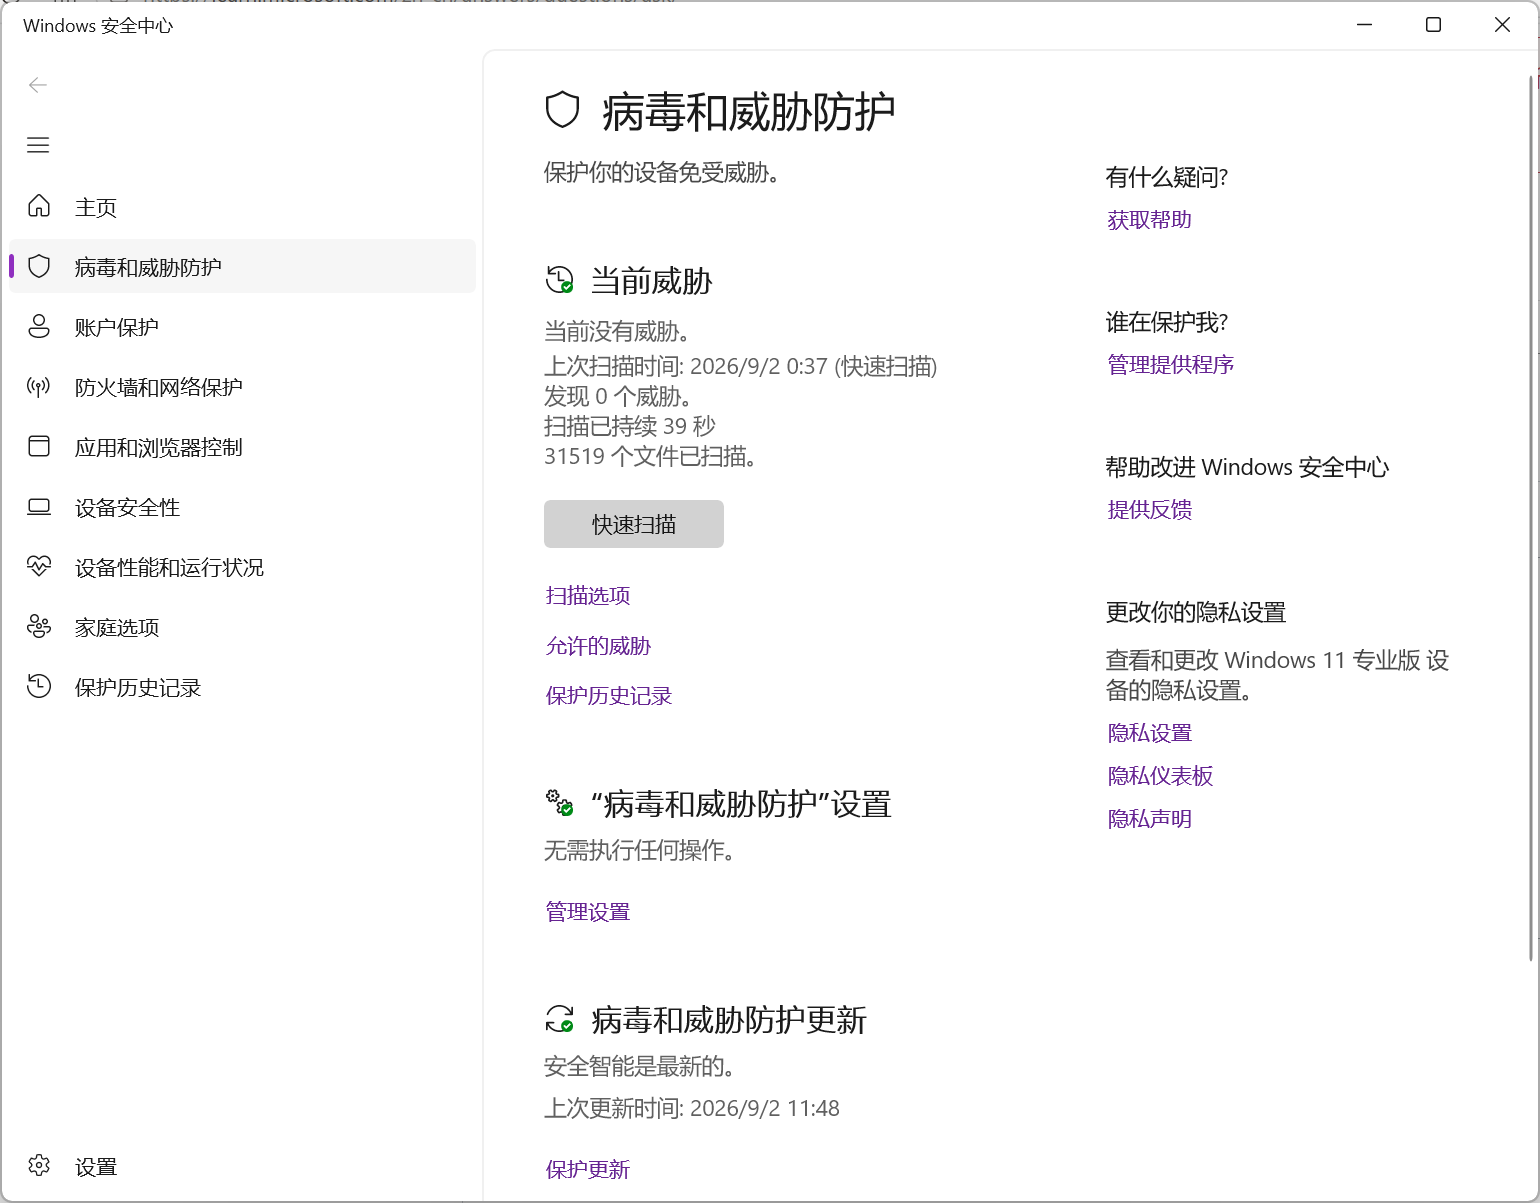
Task: Open the 隐私仪表板 link
Action: [1161, 776]
